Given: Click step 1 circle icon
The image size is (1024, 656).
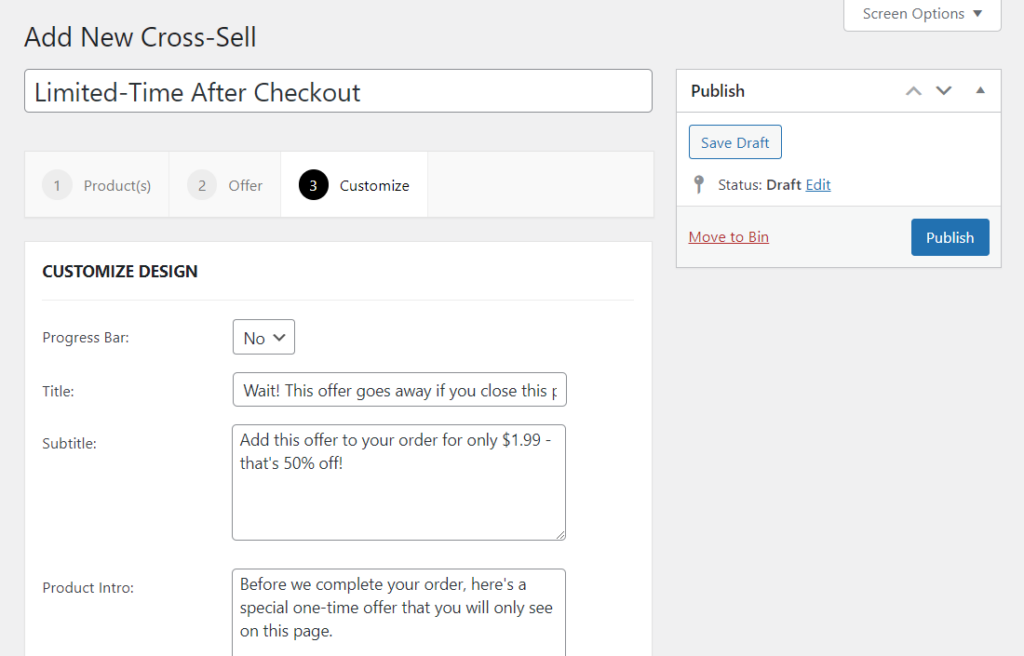Looking at the screenshot, I should [57, 185].
